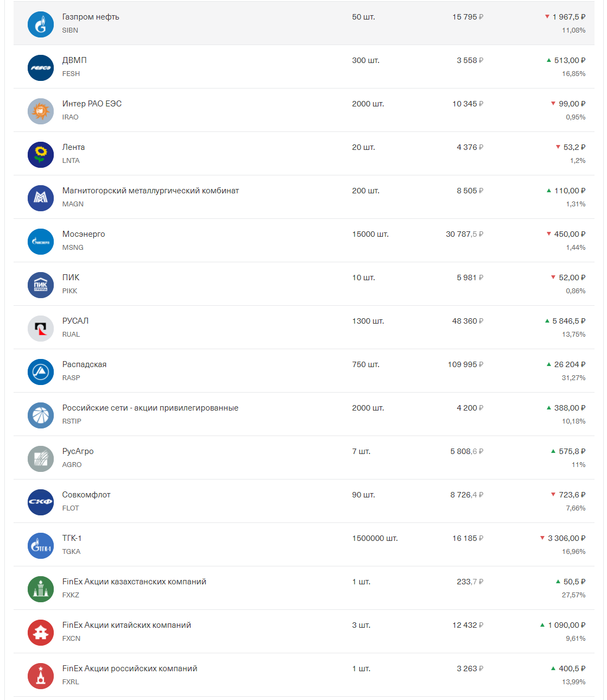Click the ПИК building logo icon
Screen dimensions: 607x700
point(41,285)
